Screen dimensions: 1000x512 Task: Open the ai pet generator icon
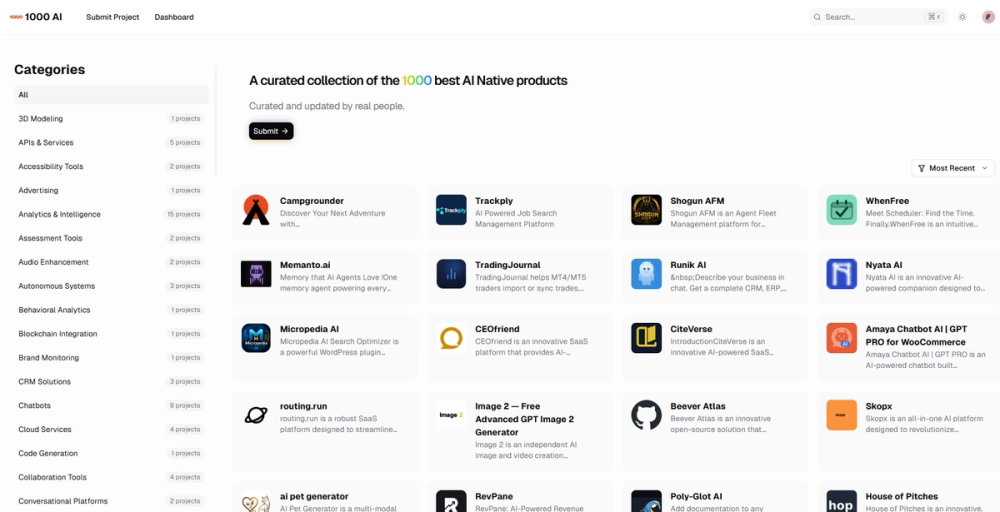point(256,502)
